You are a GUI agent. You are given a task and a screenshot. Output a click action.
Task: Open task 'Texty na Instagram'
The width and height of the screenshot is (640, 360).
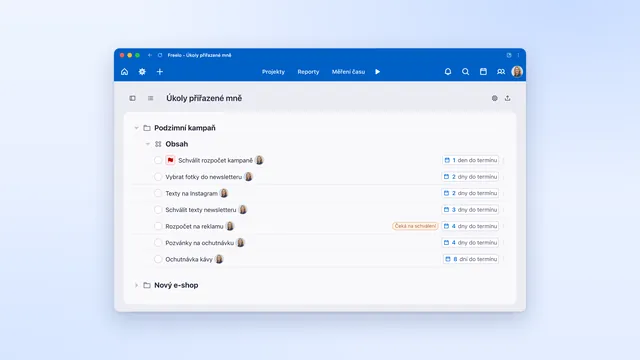(x=191, y=193)
